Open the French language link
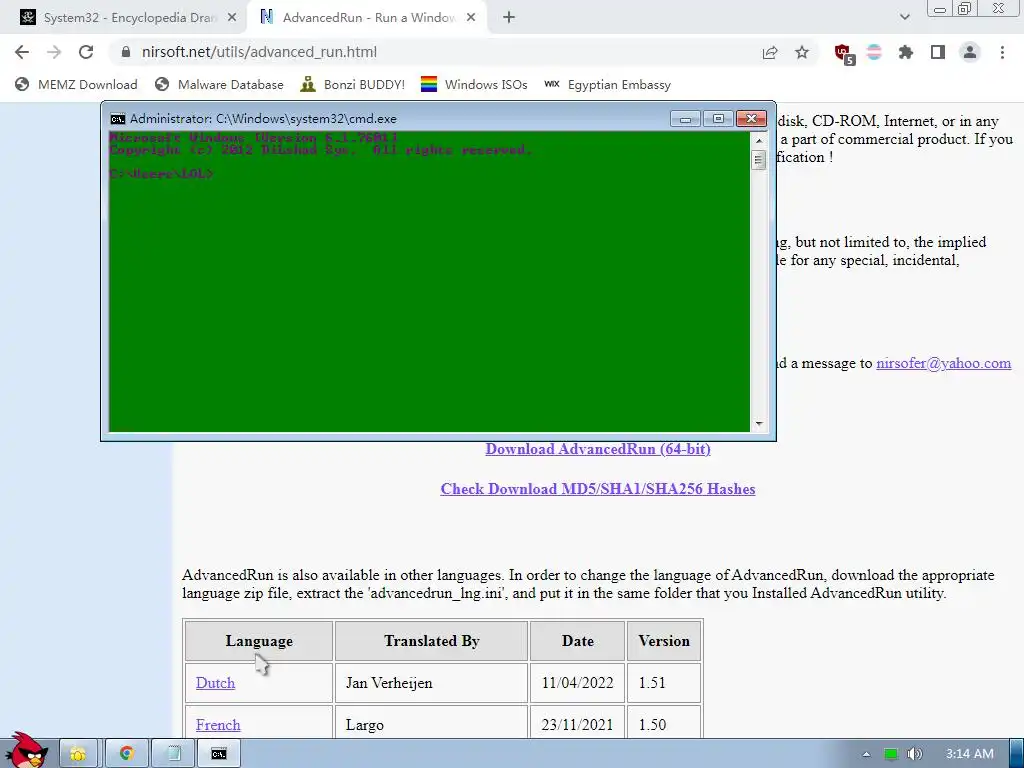This screenshot has height=768, width=1024. click(218, 725)
